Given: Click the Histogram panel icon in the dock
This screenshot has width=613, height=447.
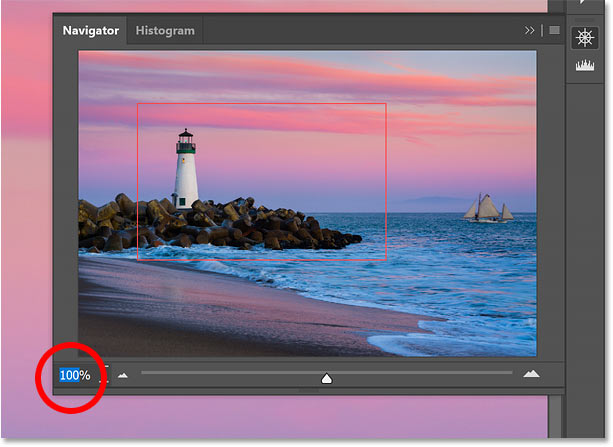Looking at the screenshot, I should (x=584, y=65).
